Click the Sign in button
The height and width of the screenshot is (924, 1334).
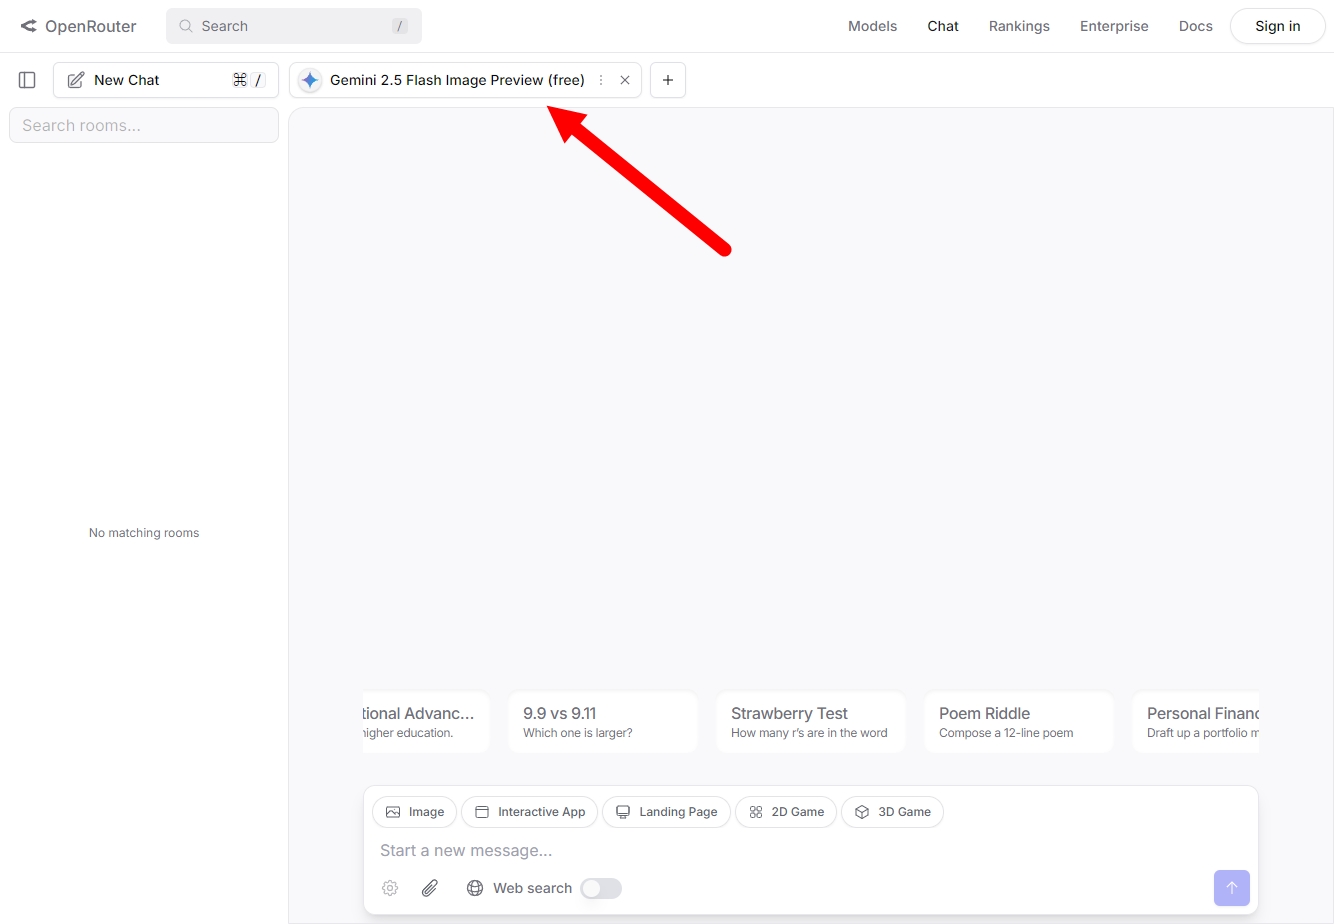coord(1278,26)
